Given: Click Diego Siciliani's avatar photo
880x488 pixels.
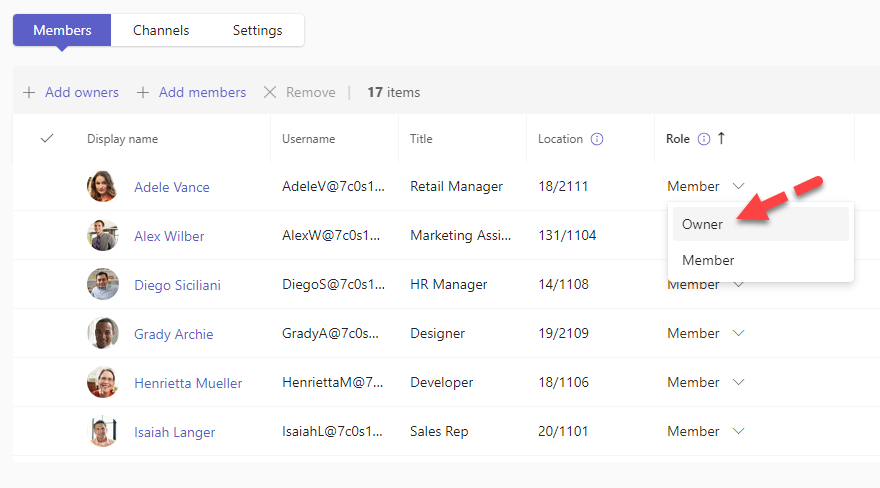Looking at the screenshot, I should pos(103,284).
